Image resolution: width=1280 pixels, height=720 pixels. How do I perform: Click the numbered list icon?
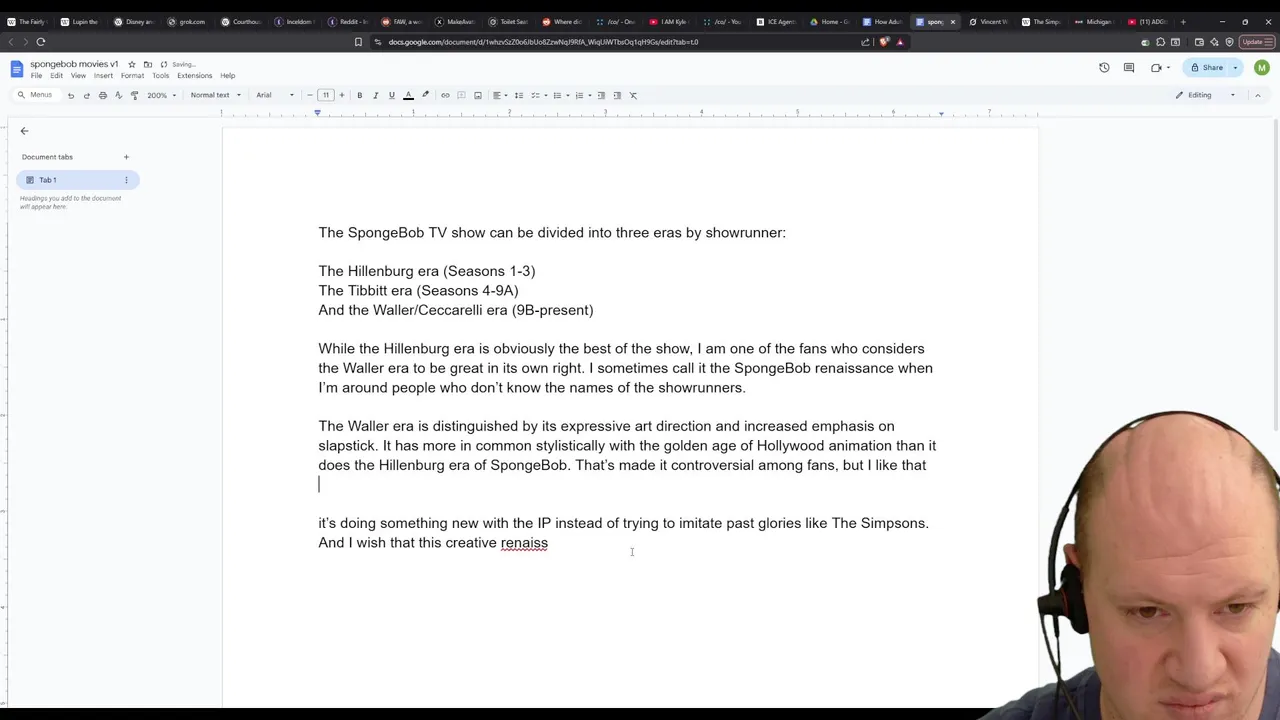578,95
